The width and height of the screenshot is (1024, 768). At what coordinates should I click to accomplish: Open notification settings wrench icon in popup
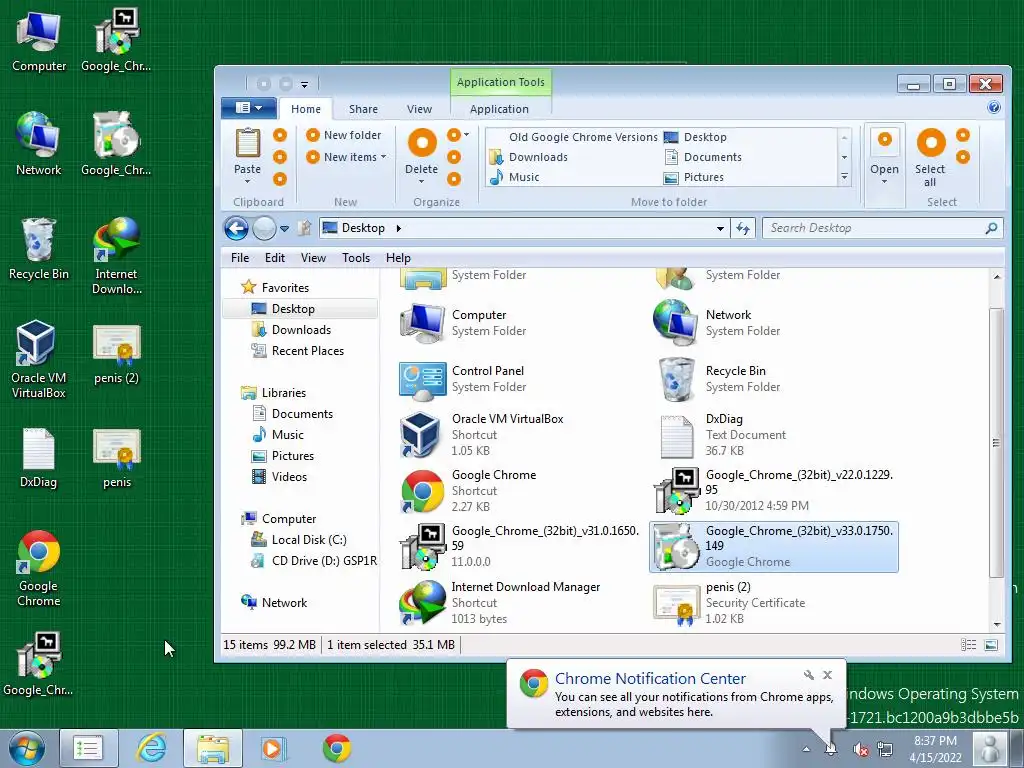pos(808,675)
